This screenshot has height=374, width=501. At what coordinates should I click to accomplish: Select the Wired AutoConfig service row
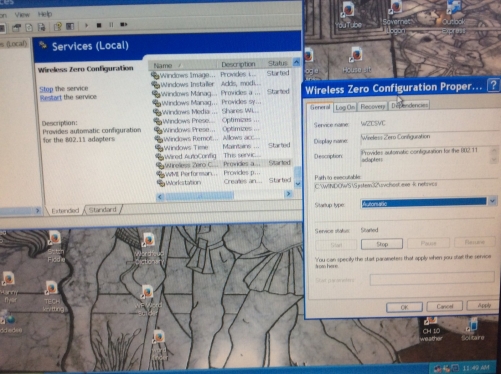[223, 156]
